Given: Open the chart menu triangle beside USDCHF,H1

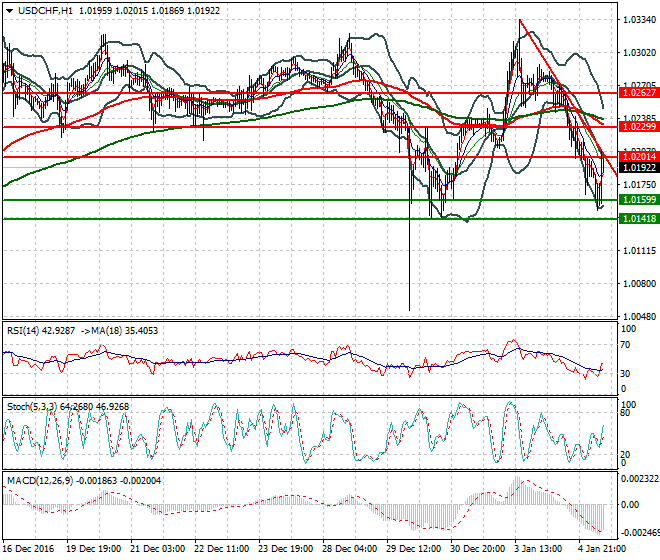Looking at the screenshot, I should (9, 11).
